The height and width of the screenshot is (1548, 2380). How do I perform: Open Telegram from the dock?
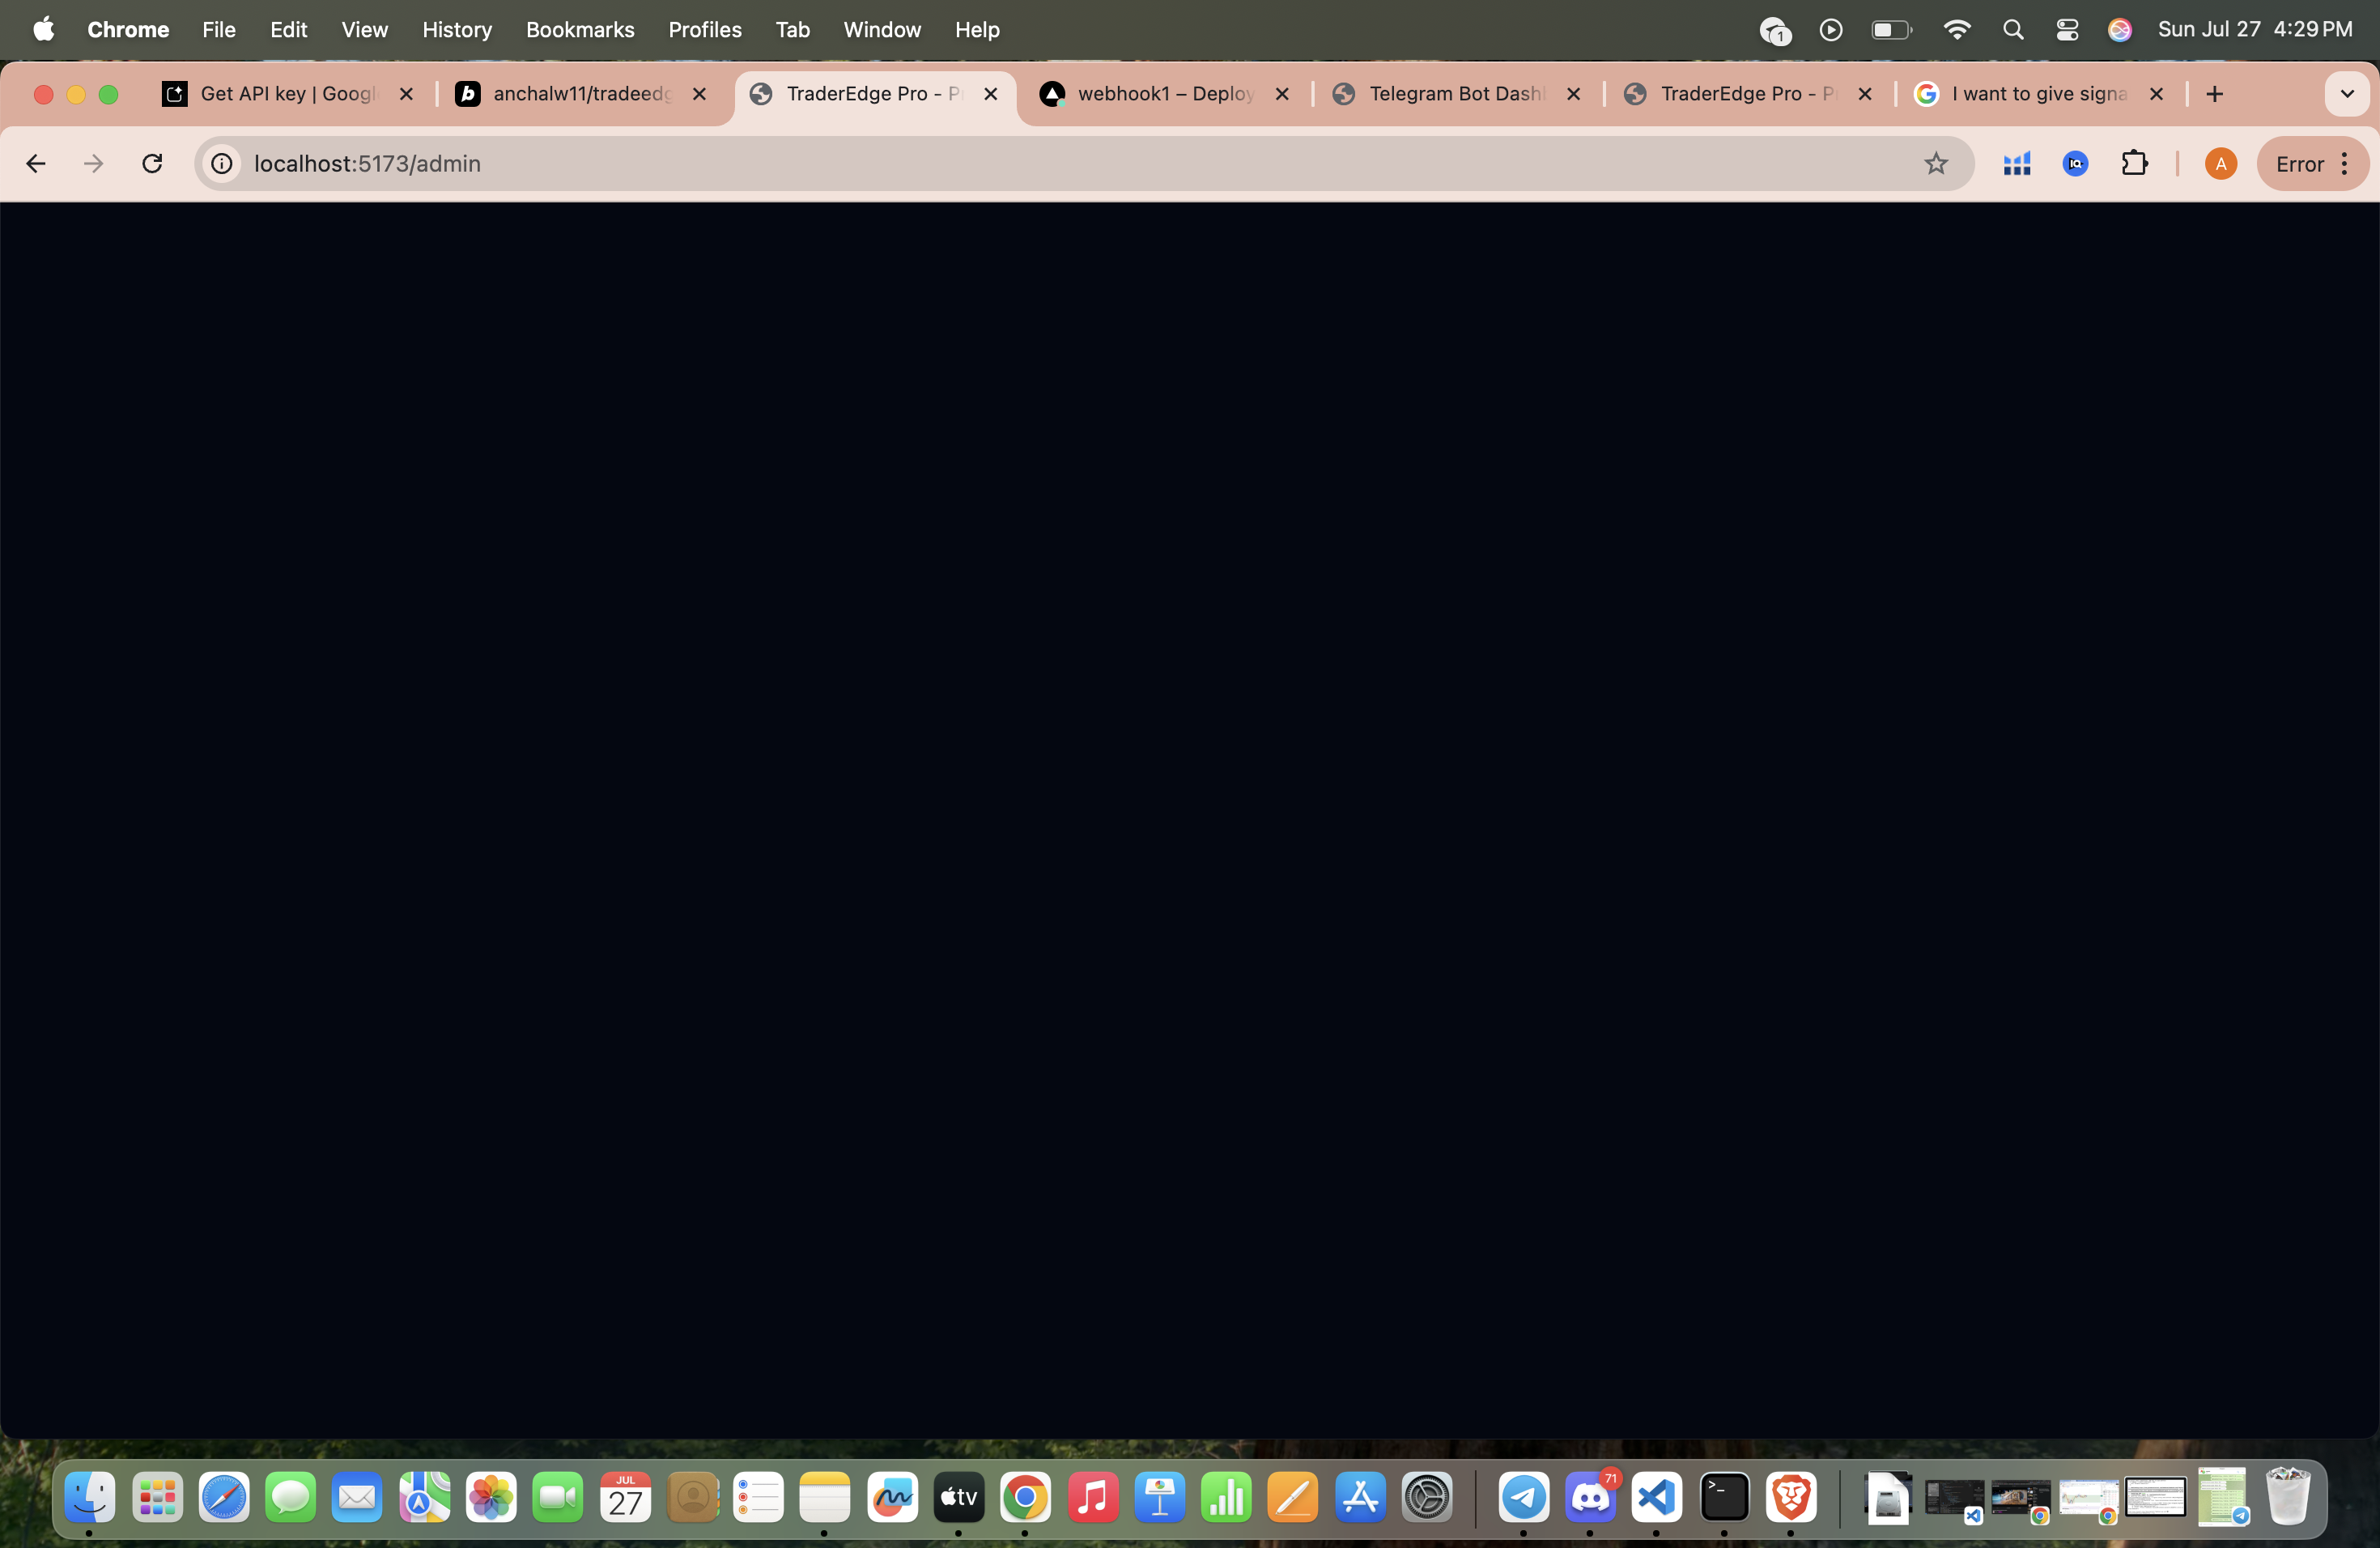coord(1523,1497)
